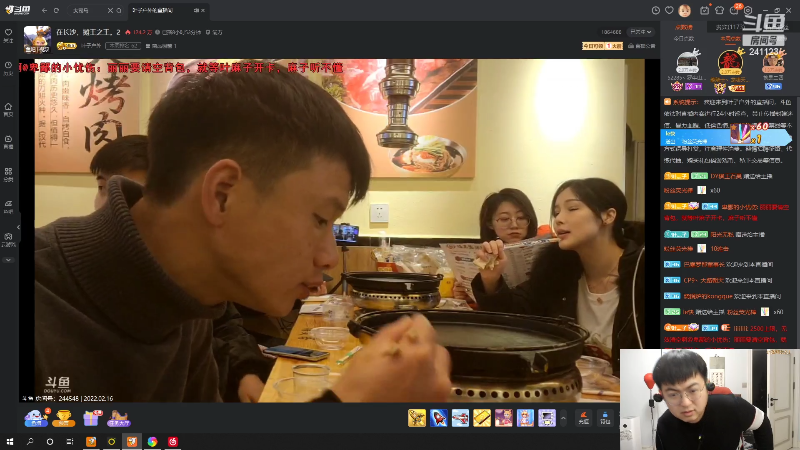Click the recharge button beside gifts
The image size is (800, 450).
pyautogui.click(x=584, y=418)
